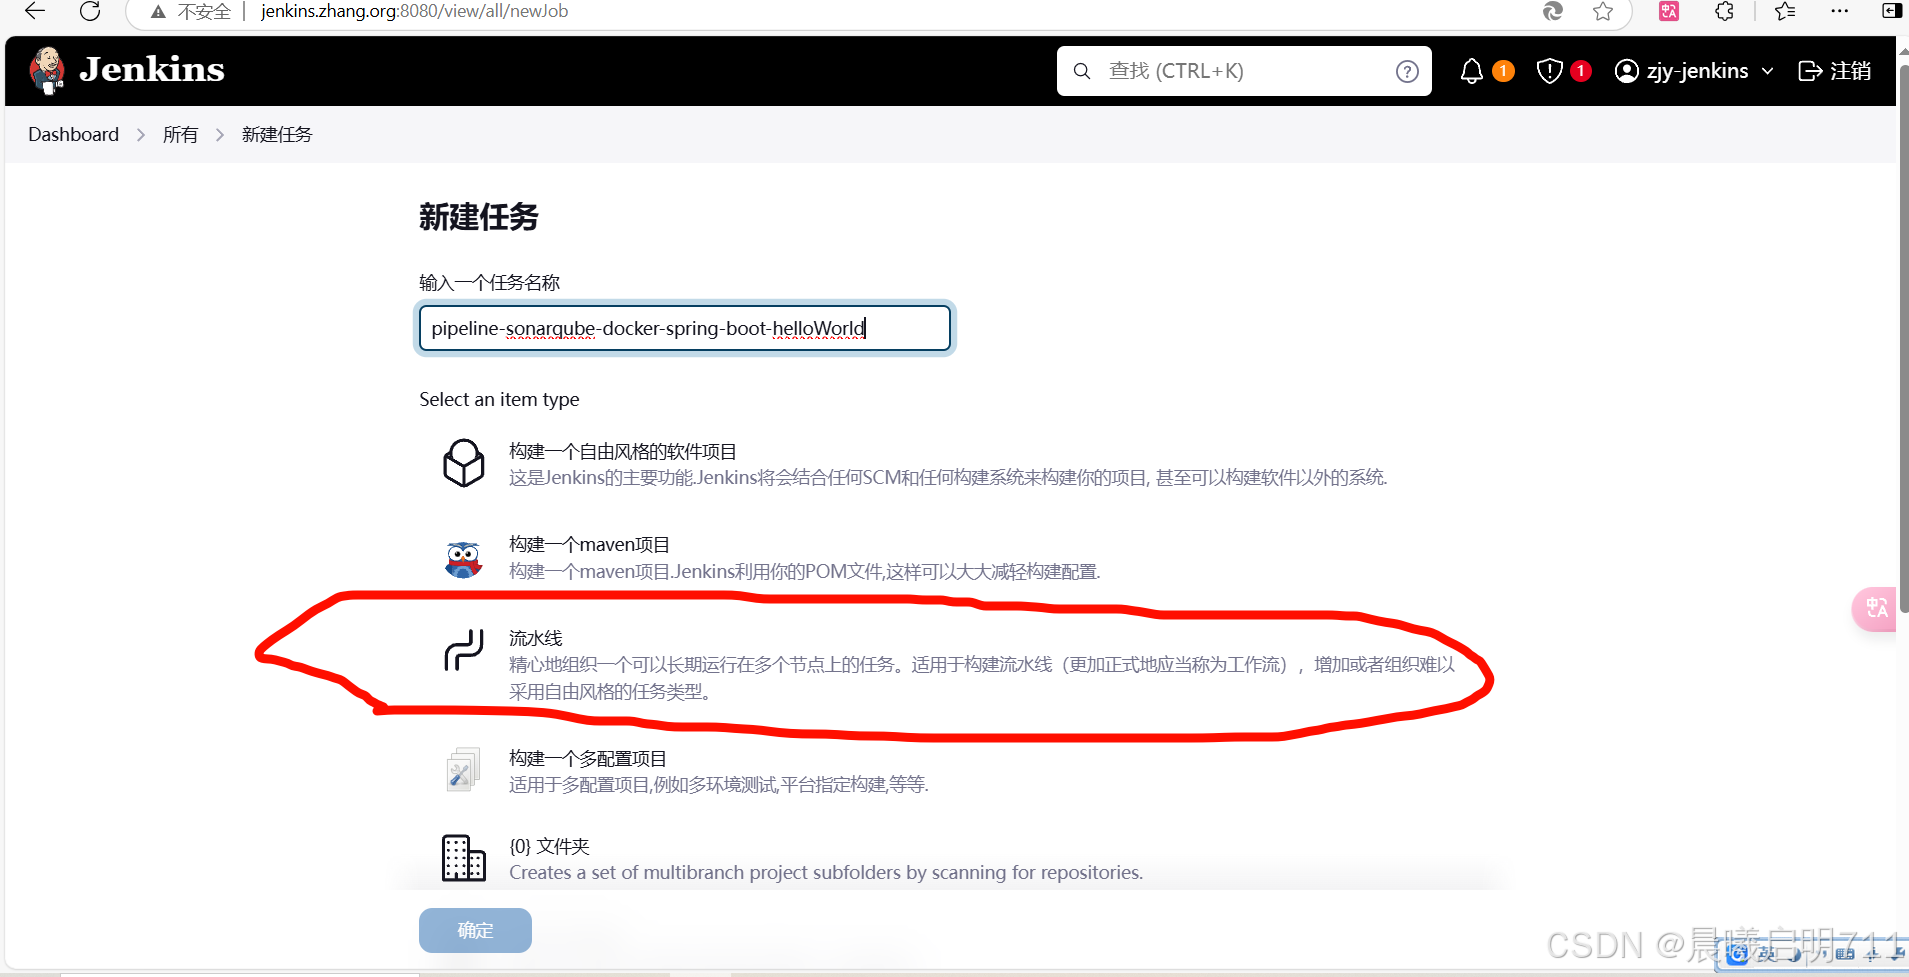The image size is (1909, 977).
Task: Click the Edge copilot swirl icon in address bar
Action: 1553,11
